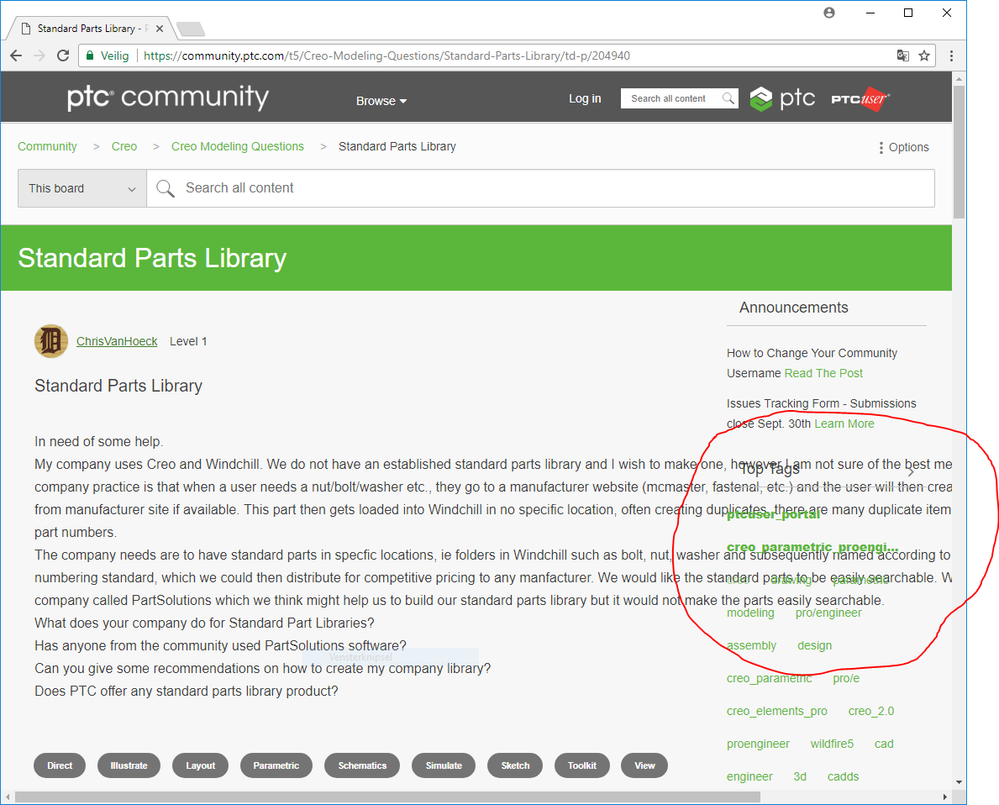
Task: Reload the current page
Action: click(62, 56)
